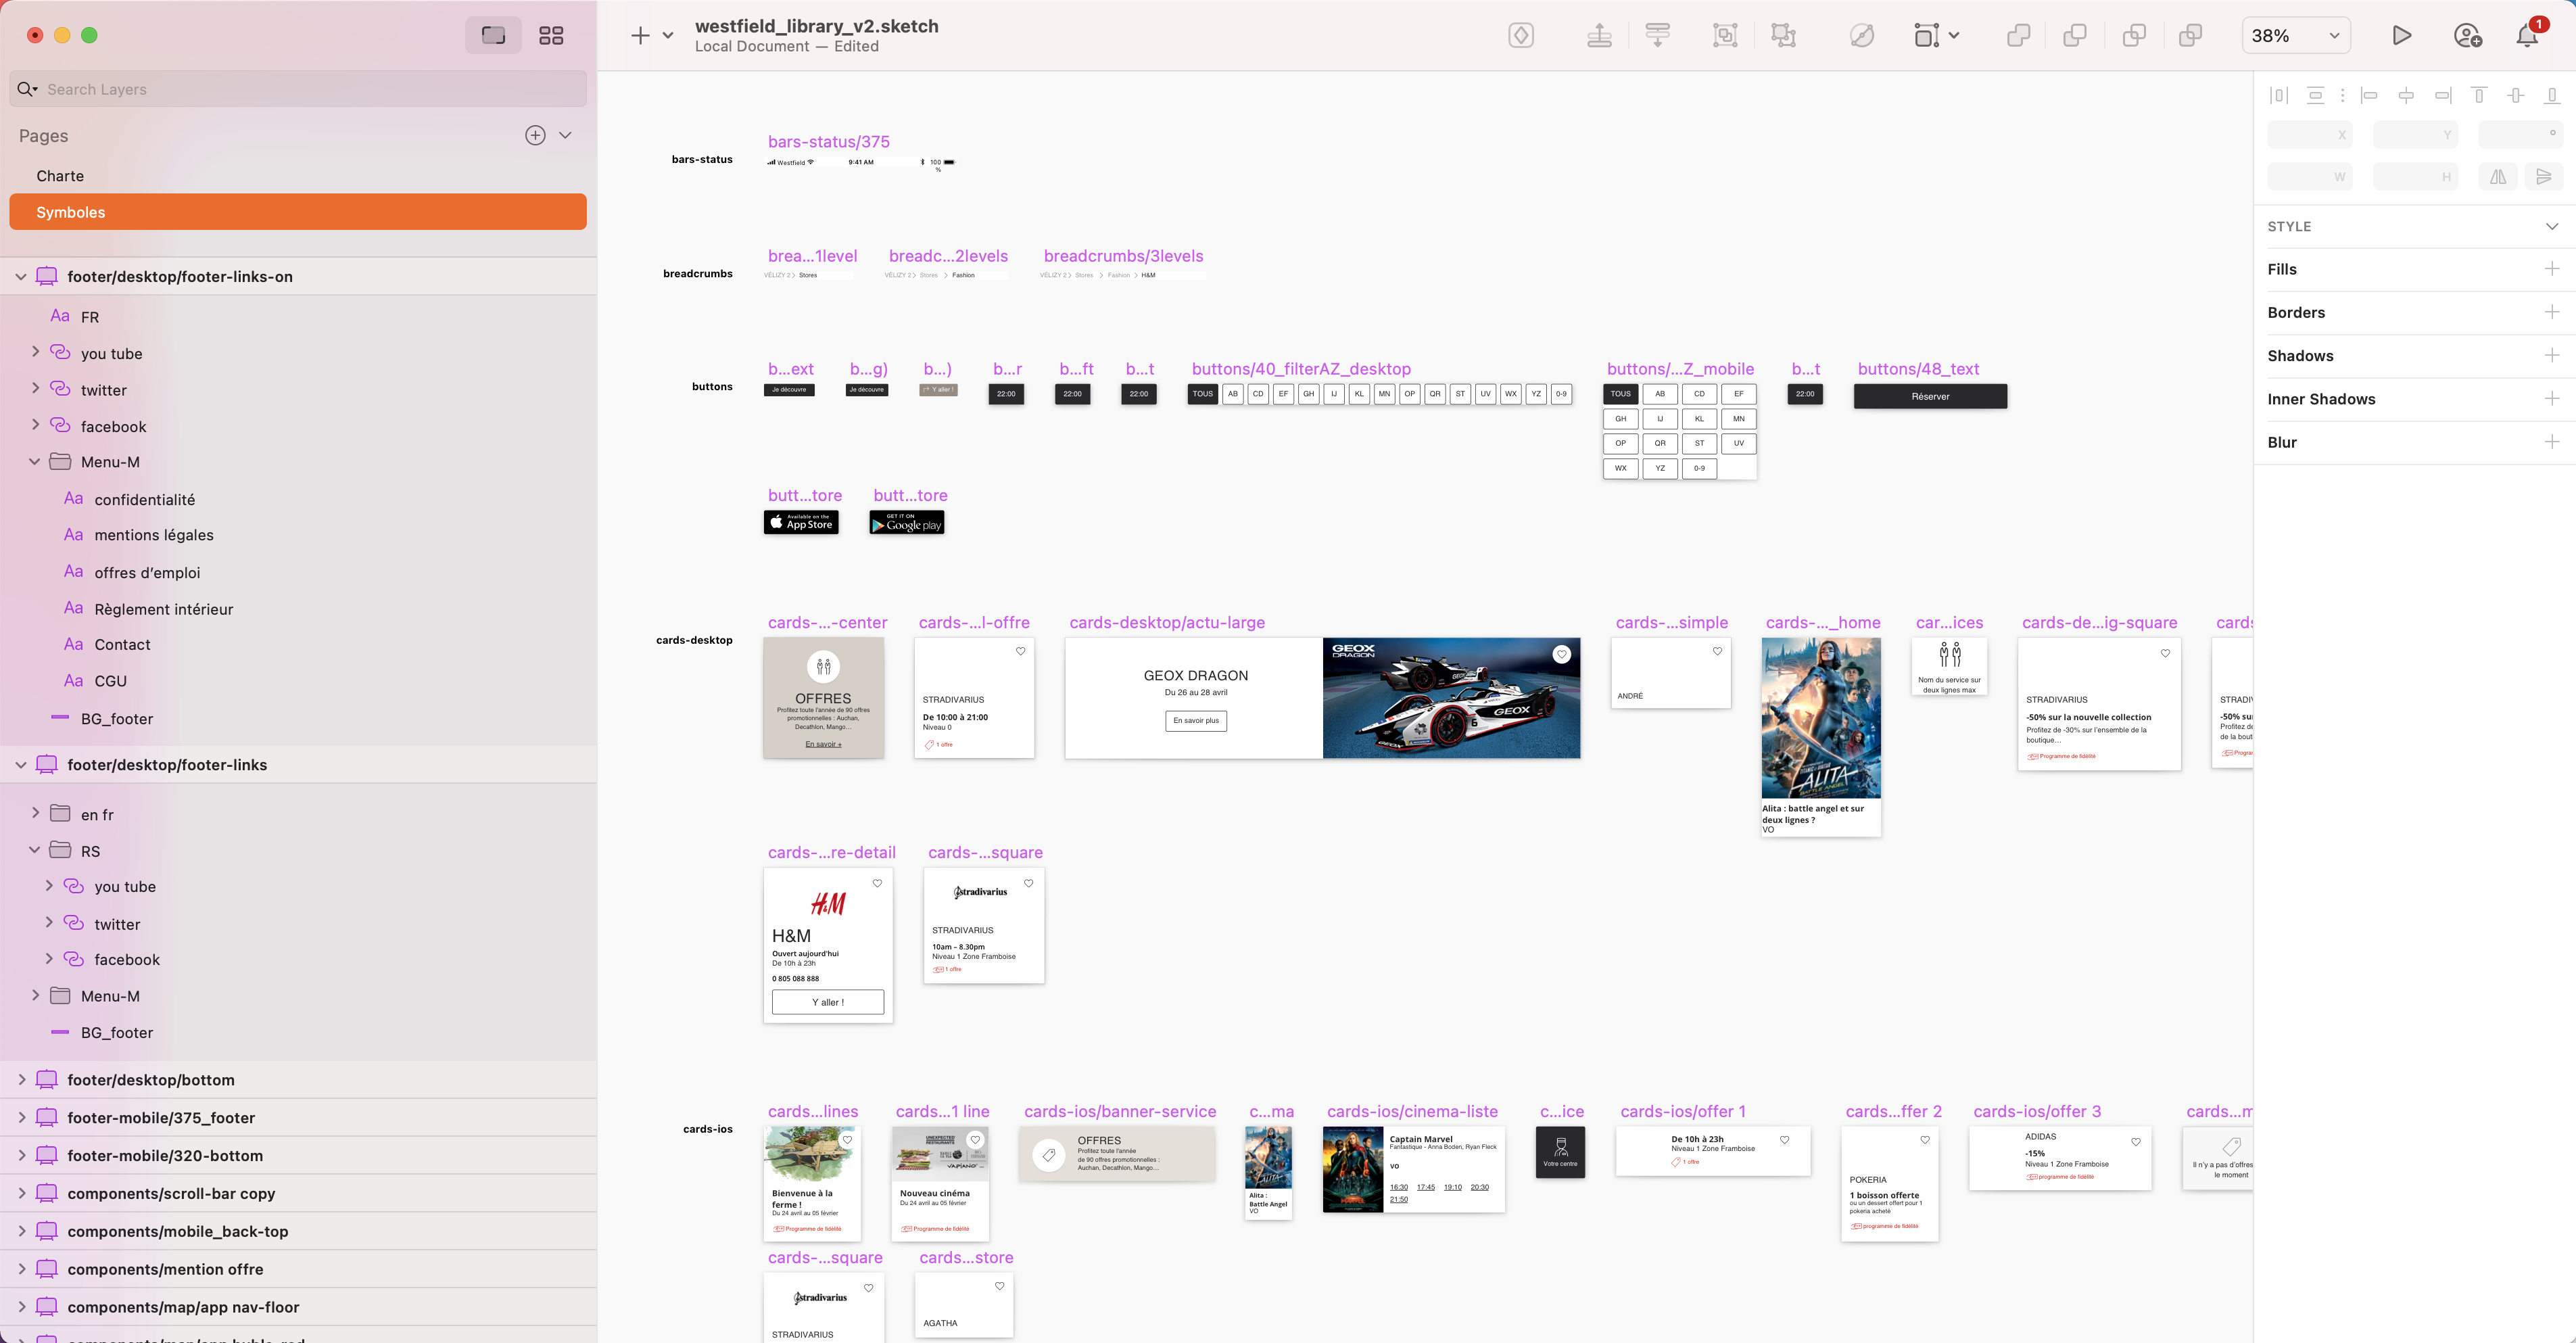
Task: Select the confidentialité text layer
Action: [145, 499]
